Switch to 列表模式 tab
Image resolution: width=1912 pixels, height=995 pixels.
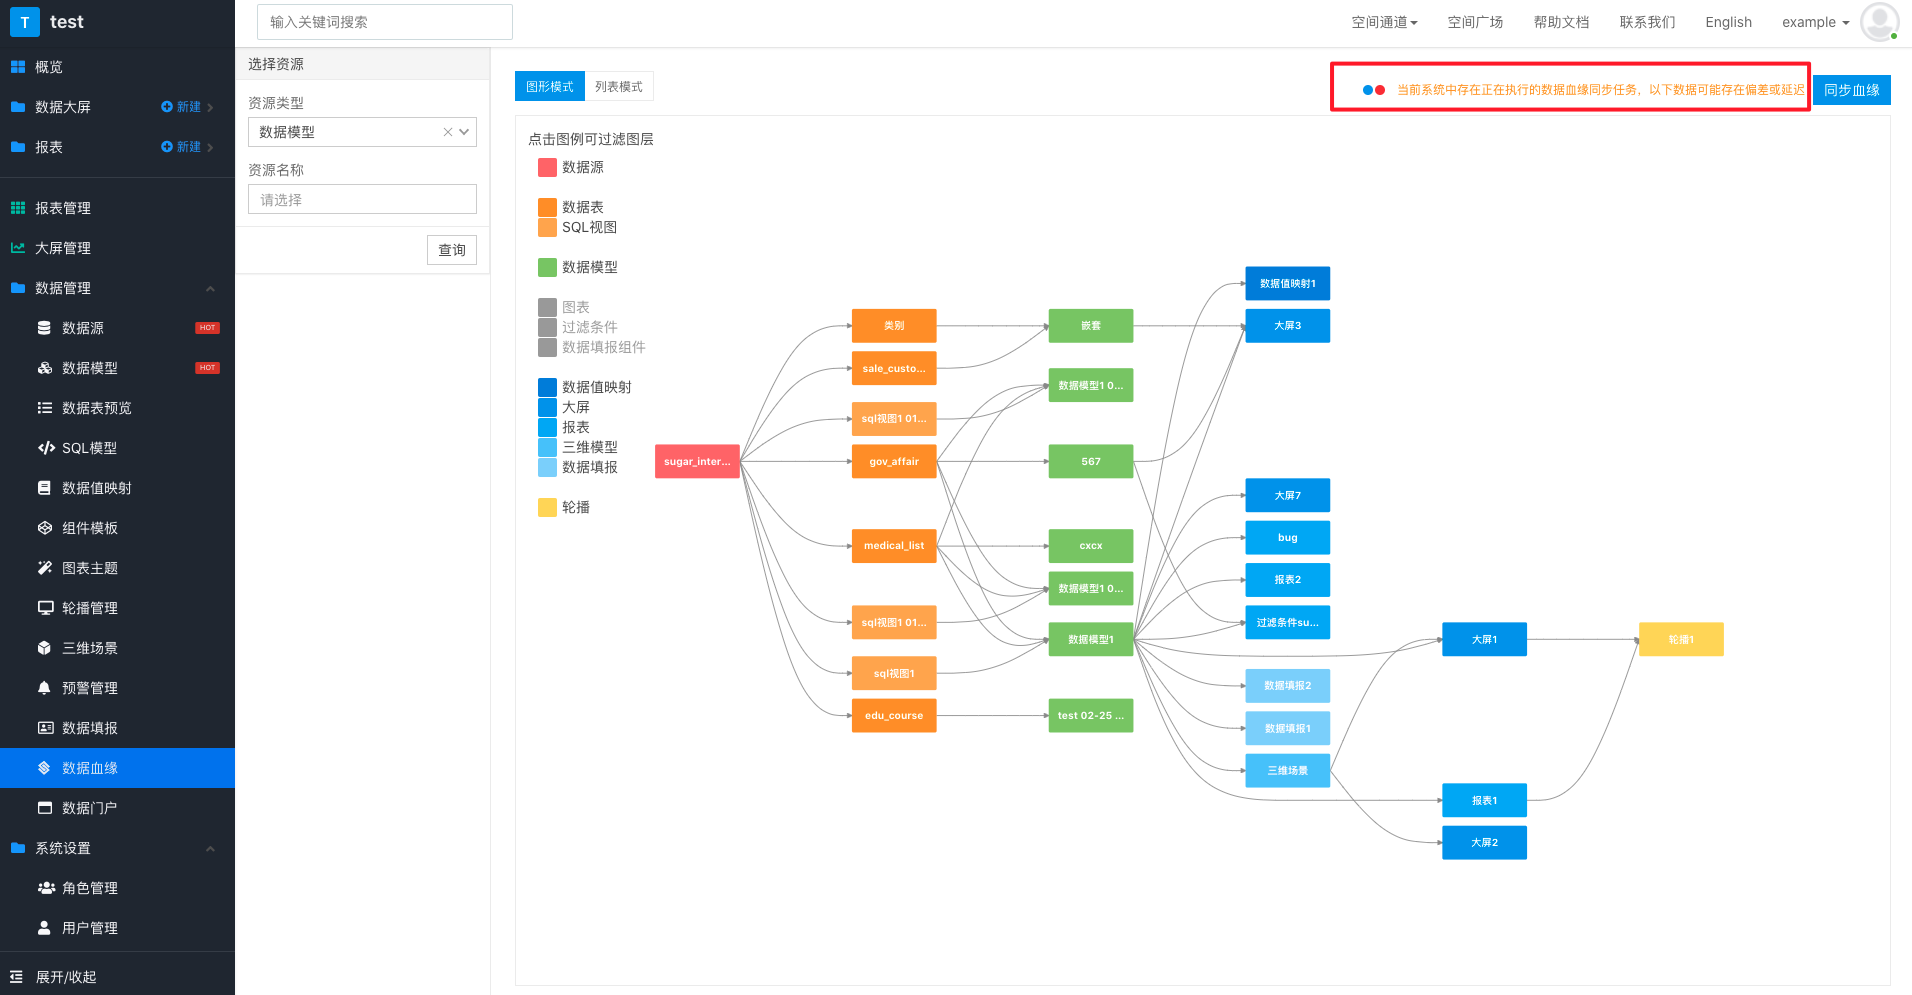point(618,87)
